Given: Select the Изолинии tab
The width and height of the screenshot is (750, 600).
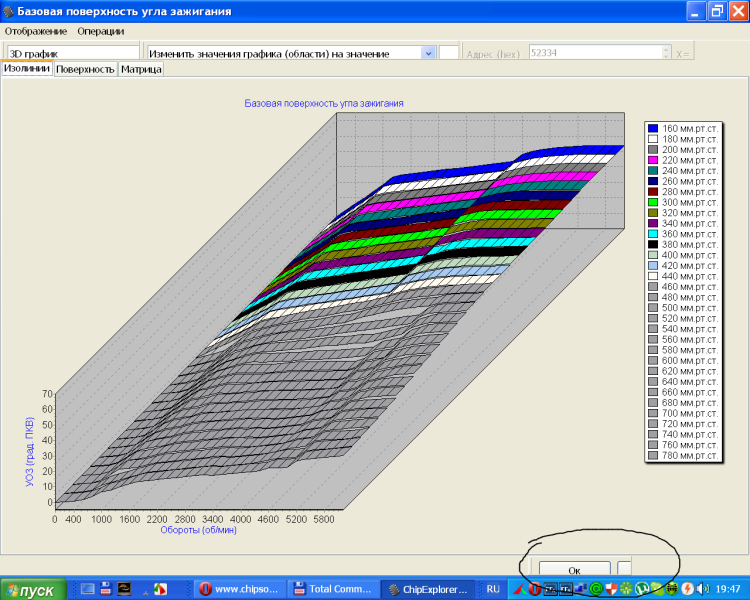Looking at the screenshot, I should pyautogui.click(x=26, y=69).
